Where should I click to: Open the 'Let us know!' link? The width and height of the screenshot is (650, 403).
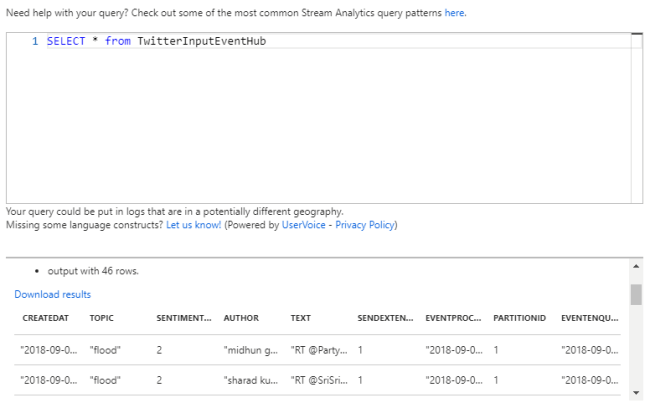193,225
